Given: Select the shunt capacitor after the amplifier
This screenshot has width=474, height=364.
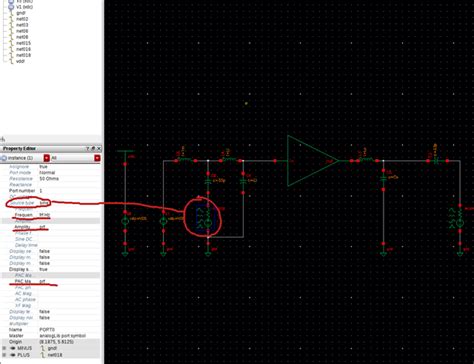Looking at the screenshot, I should point(383,178).
